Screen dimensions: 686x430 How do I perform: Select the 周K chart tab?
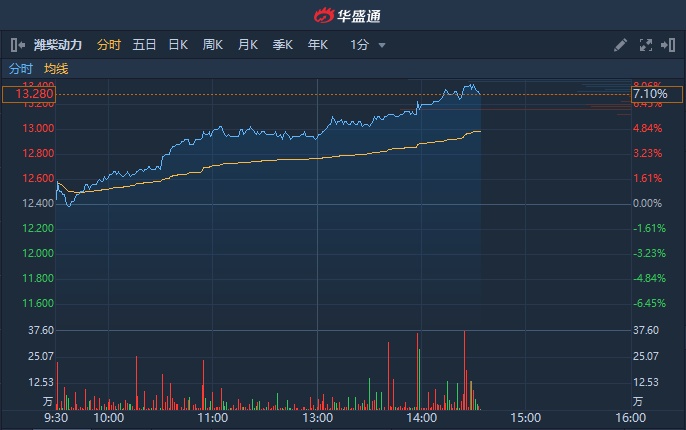(213, 45)
